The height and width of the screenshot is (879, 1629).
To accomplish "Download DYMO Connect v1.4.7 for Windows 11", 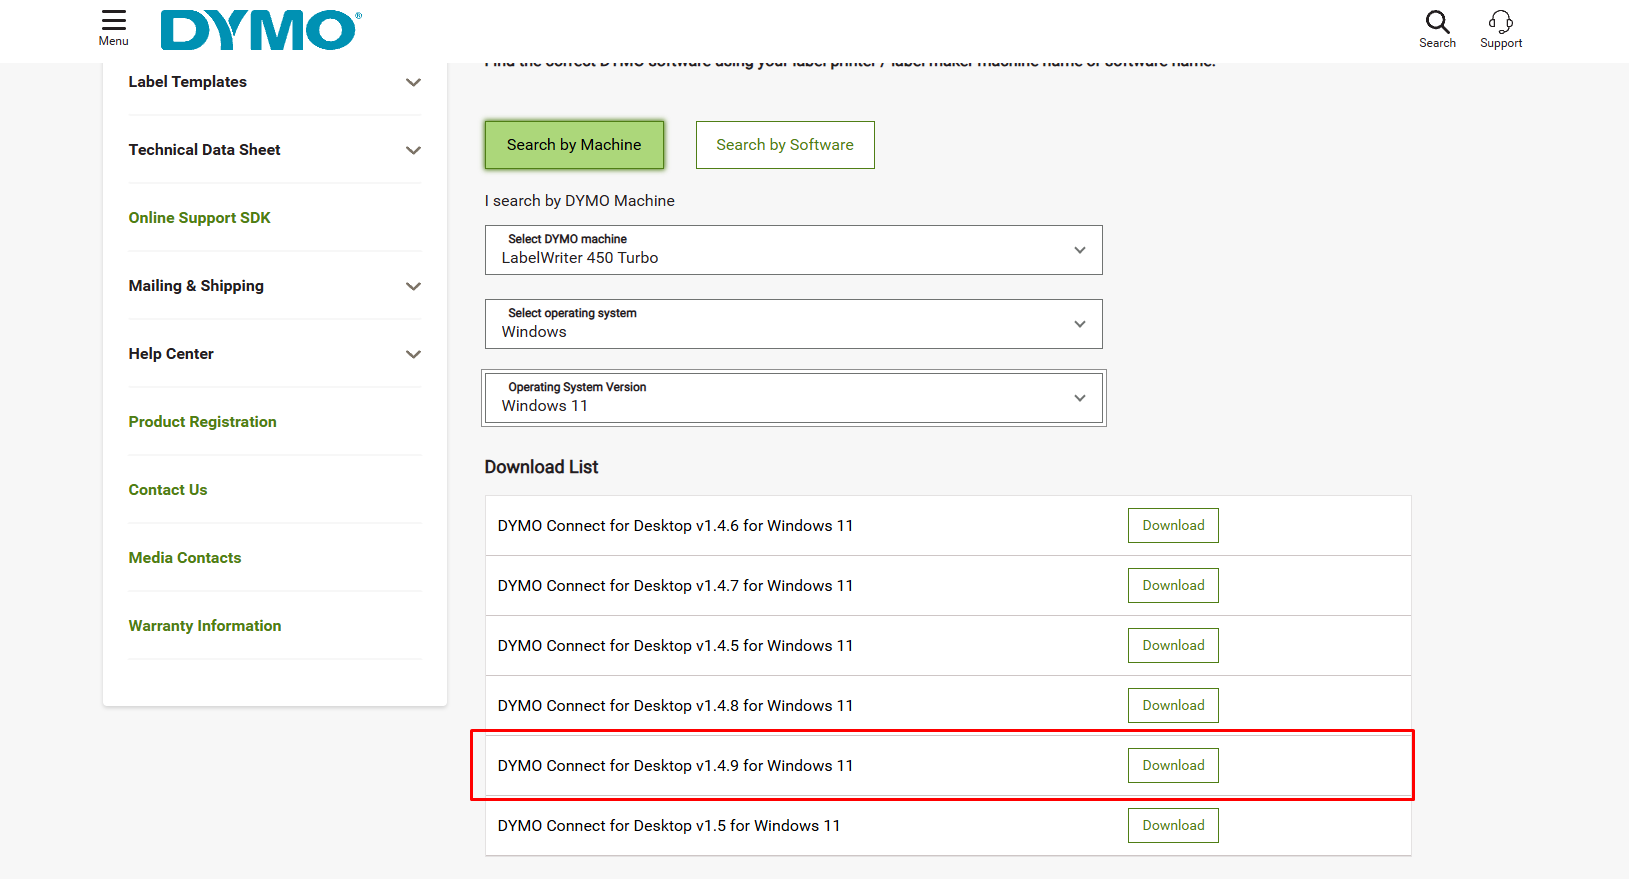I will (x=1173, y=586).
